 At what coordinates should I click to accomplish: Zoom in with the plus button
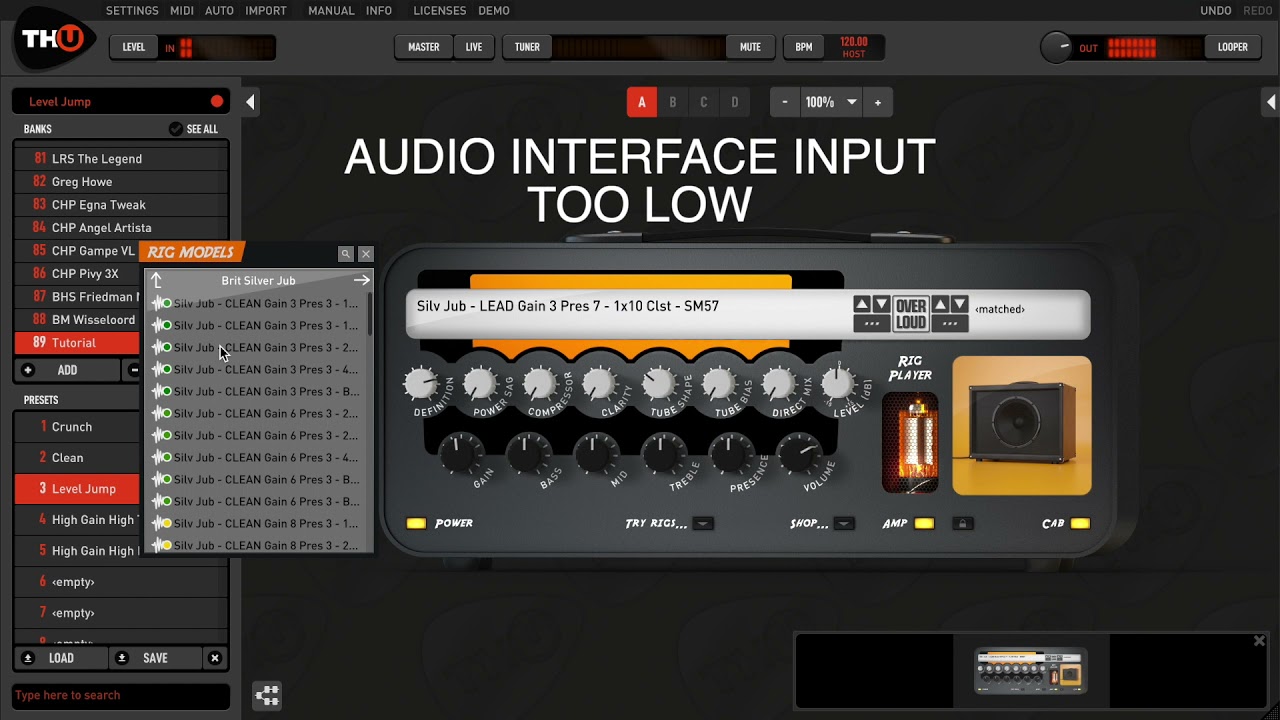[x=878, y=102]
